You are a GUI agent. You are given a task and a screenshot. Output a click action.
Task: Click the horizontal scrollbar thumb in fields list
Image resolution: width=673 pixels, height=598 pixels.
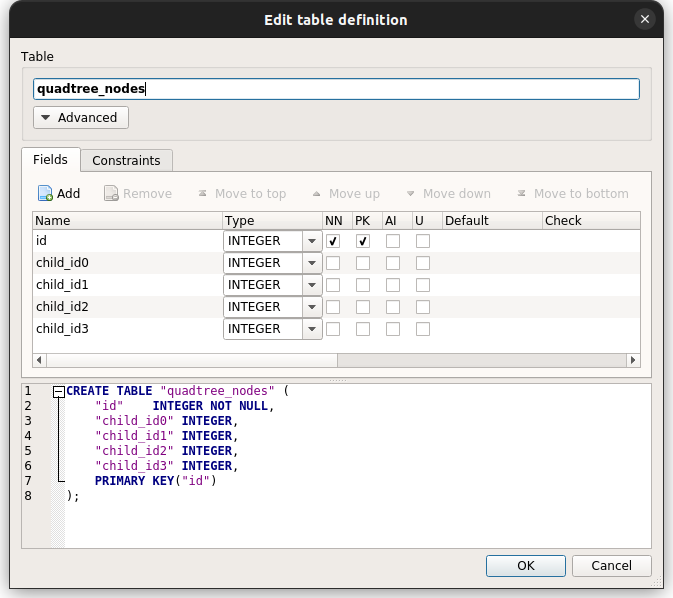(192, 360)
